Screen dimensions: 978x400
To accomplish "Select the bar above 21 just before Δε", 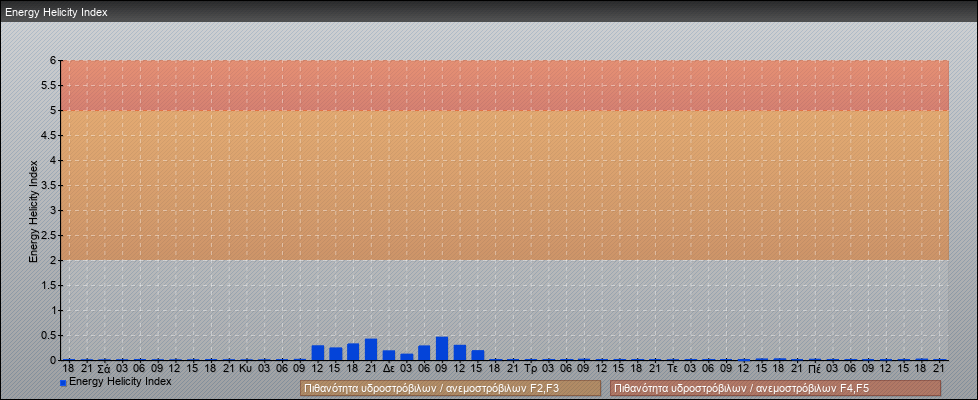I will 370,349.
